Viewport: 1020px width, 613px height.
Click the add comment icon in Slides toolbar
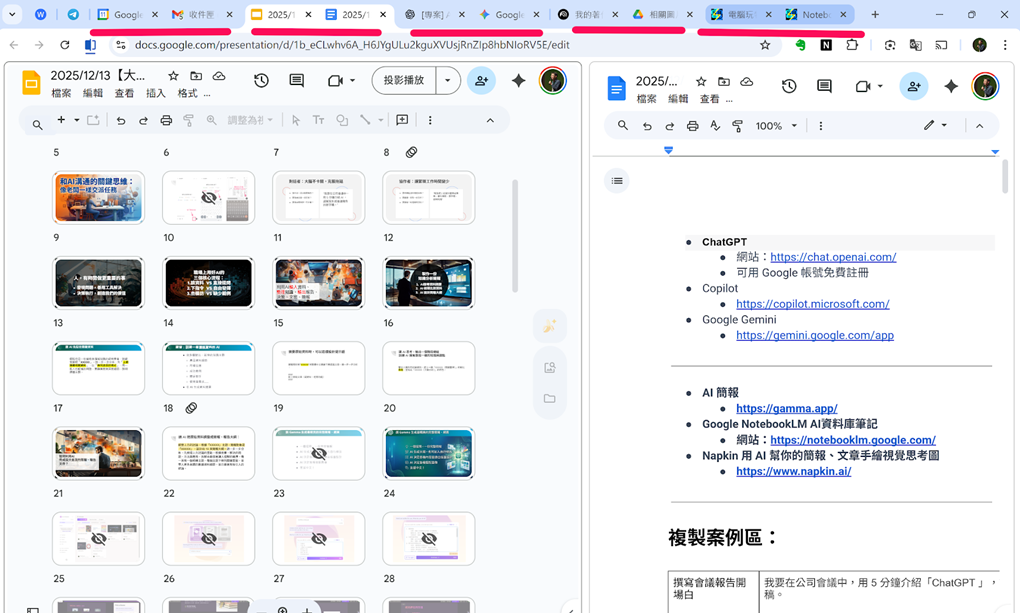pos(402,120)
